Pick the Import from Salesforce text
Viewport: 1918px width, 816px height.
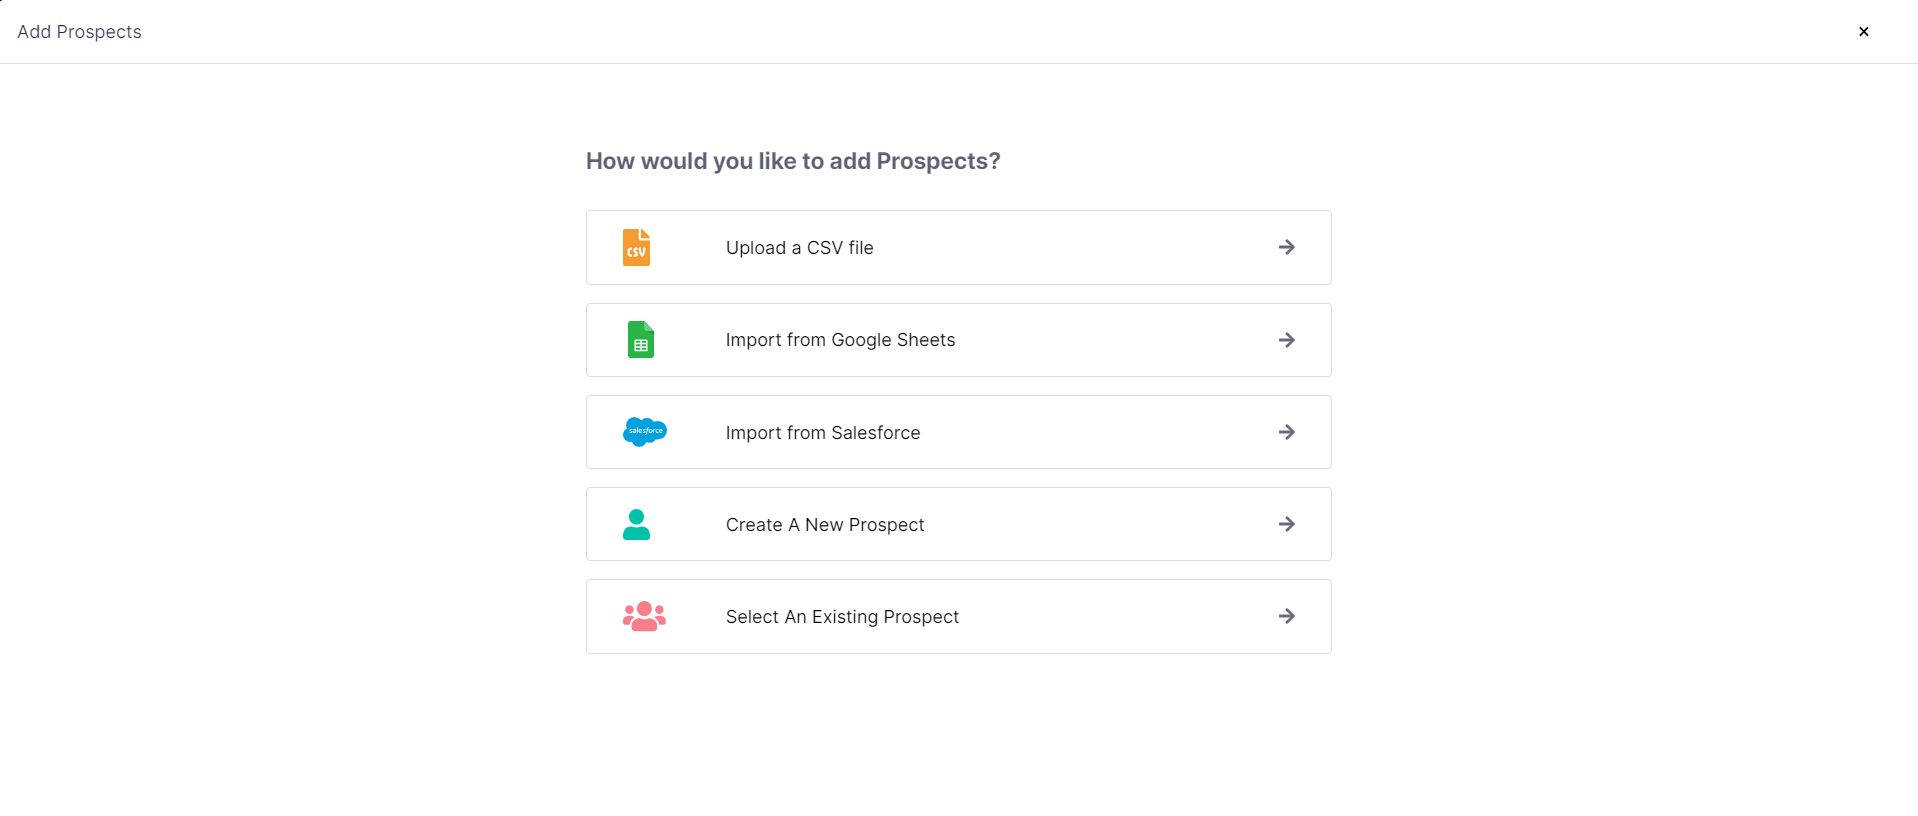click(x=822, y=433)
